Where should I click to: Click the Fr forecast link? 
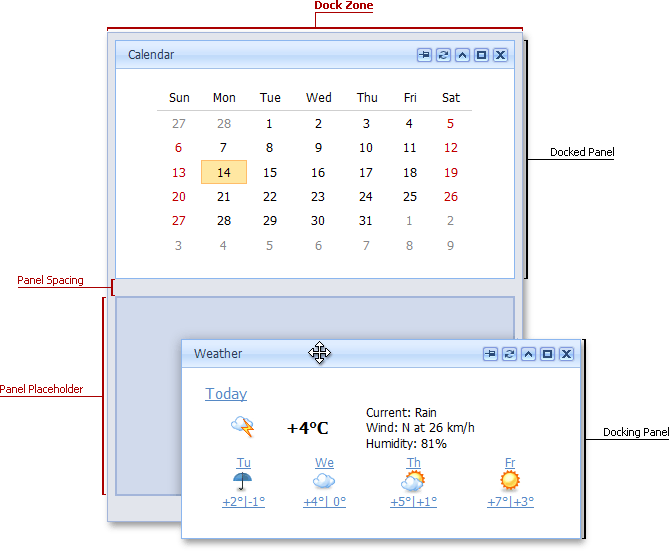[x=510, y=463]
